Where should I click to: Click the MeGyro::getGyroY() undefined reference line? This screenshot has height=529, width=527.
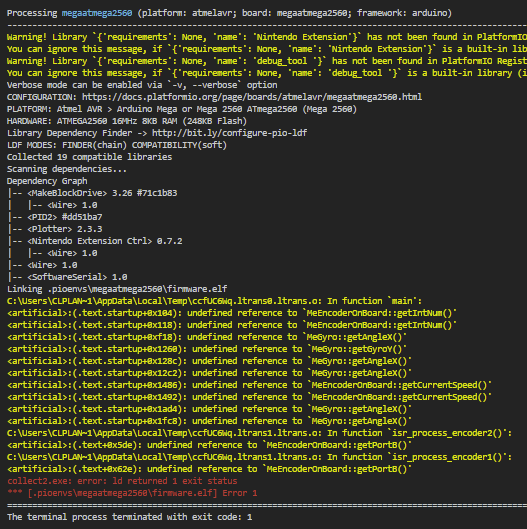[x=207, y=349]
